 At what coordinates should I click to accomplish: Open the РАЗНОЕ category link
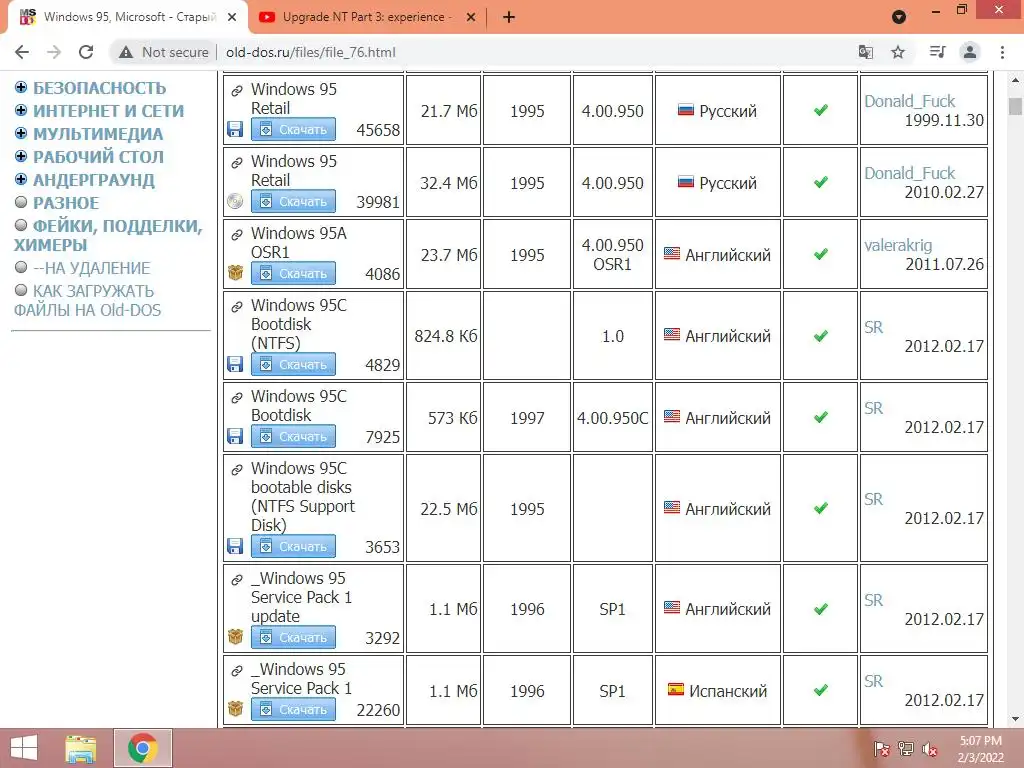66,203
